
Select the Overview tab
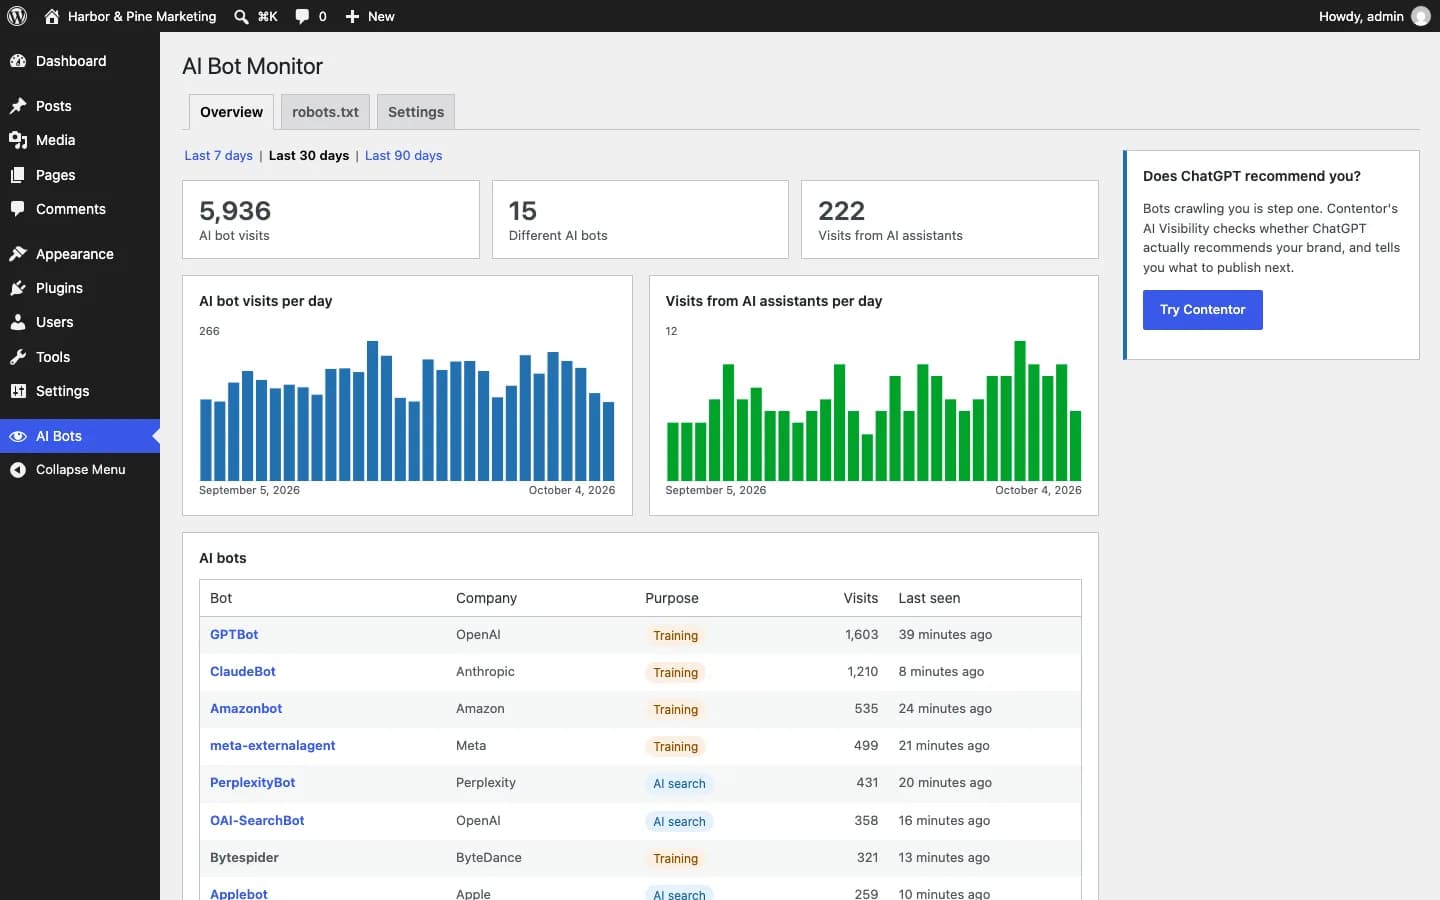click(231, 112)
